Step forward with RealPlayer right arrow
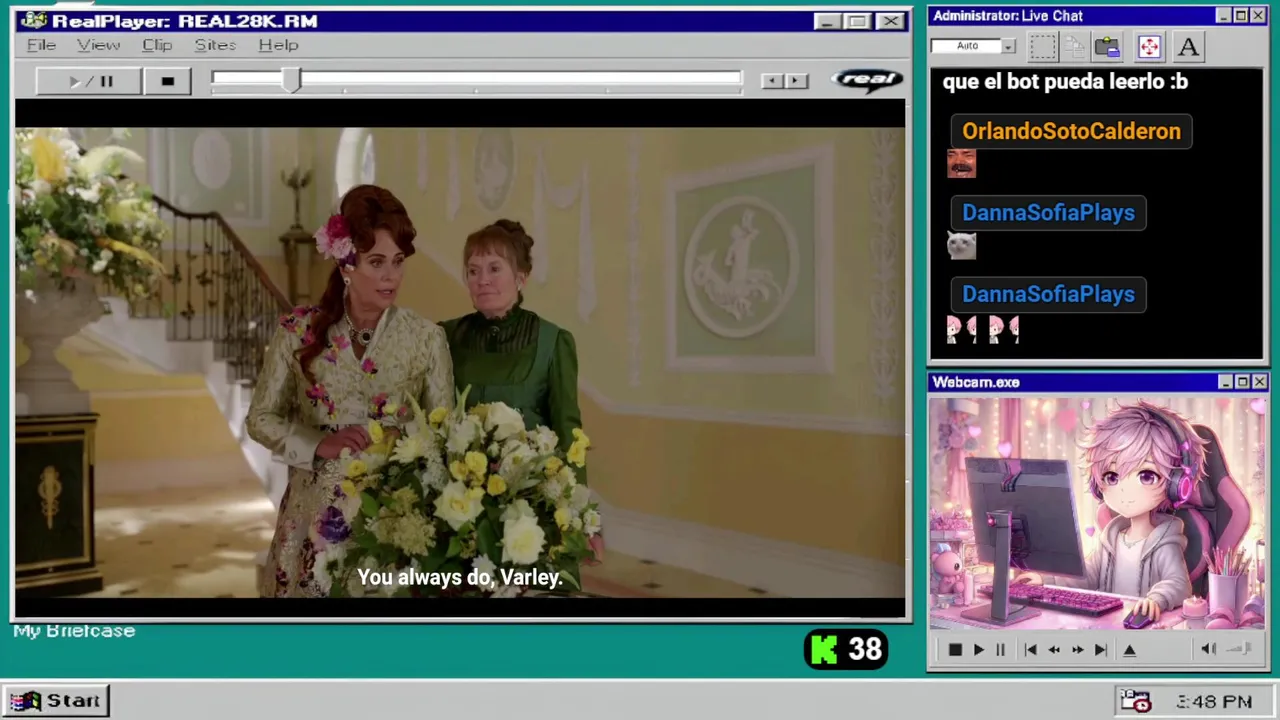 pos(796,81)
